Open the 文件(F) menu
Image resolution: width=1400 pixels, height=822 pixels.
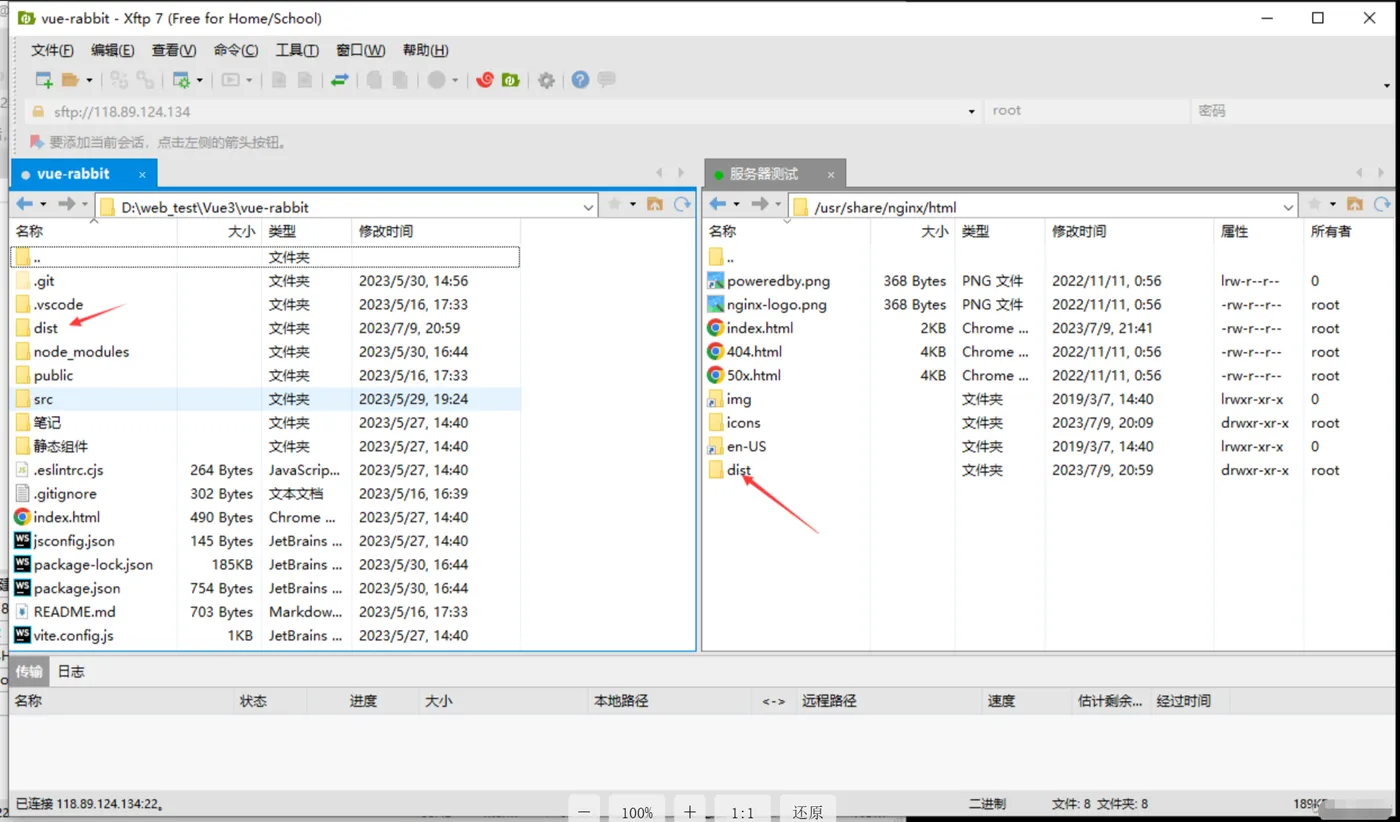[x=52, y=50]
